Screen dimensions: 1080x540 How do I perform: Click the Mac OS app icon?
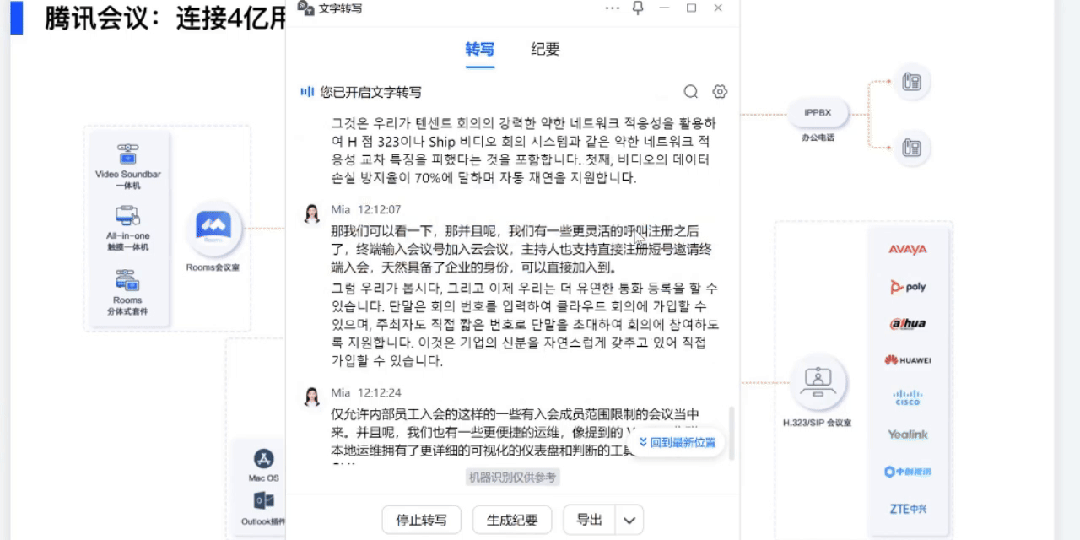pos(264,459)
